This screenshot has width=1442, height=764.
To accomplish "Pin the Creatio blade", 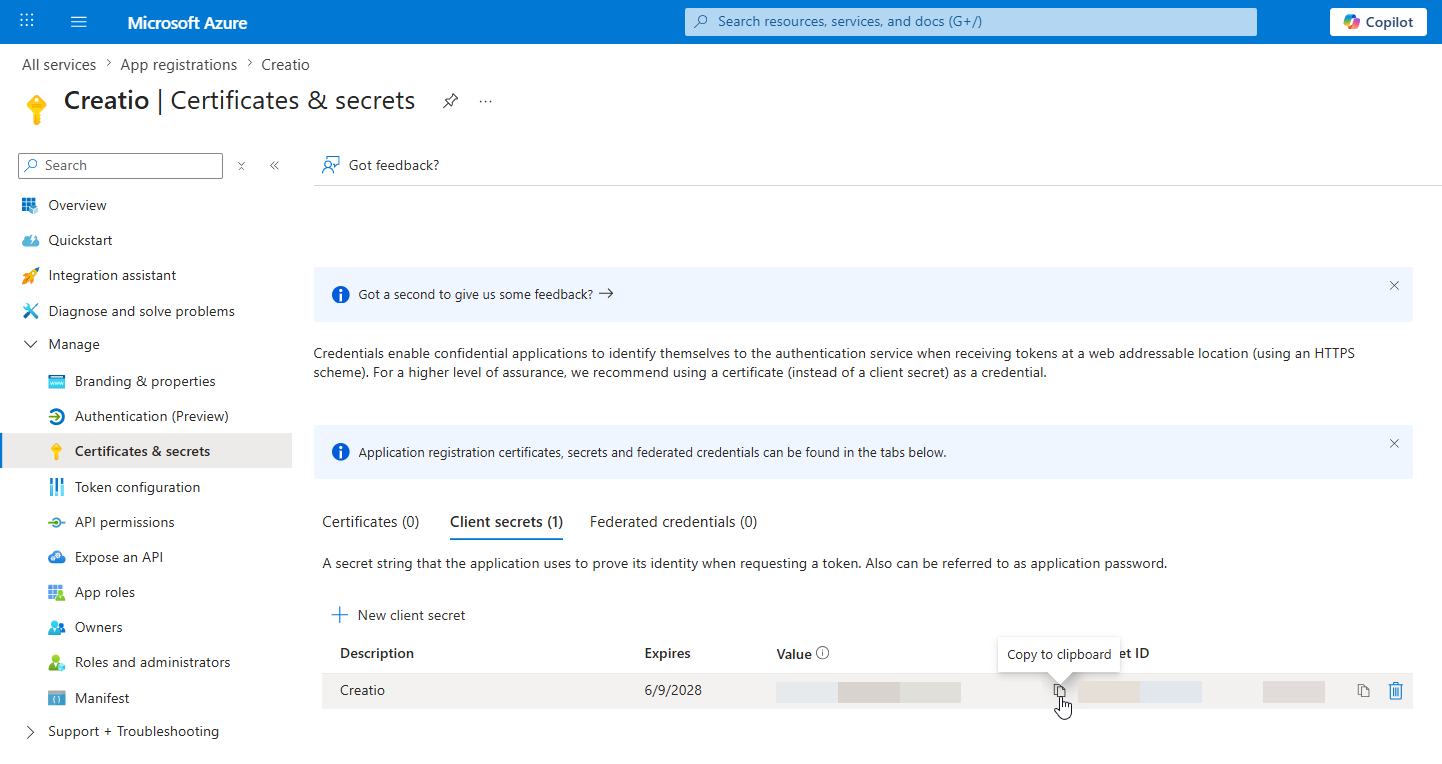I will (x=451, y=101).
